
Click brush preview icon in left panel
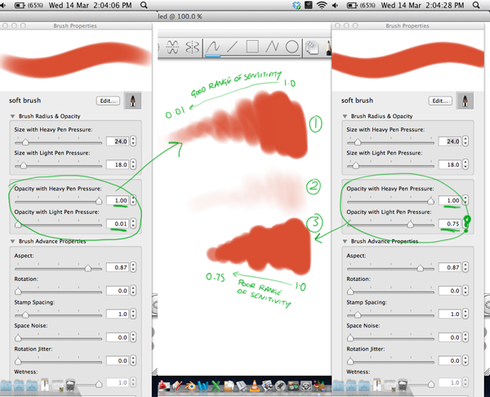tap(133, 100)
